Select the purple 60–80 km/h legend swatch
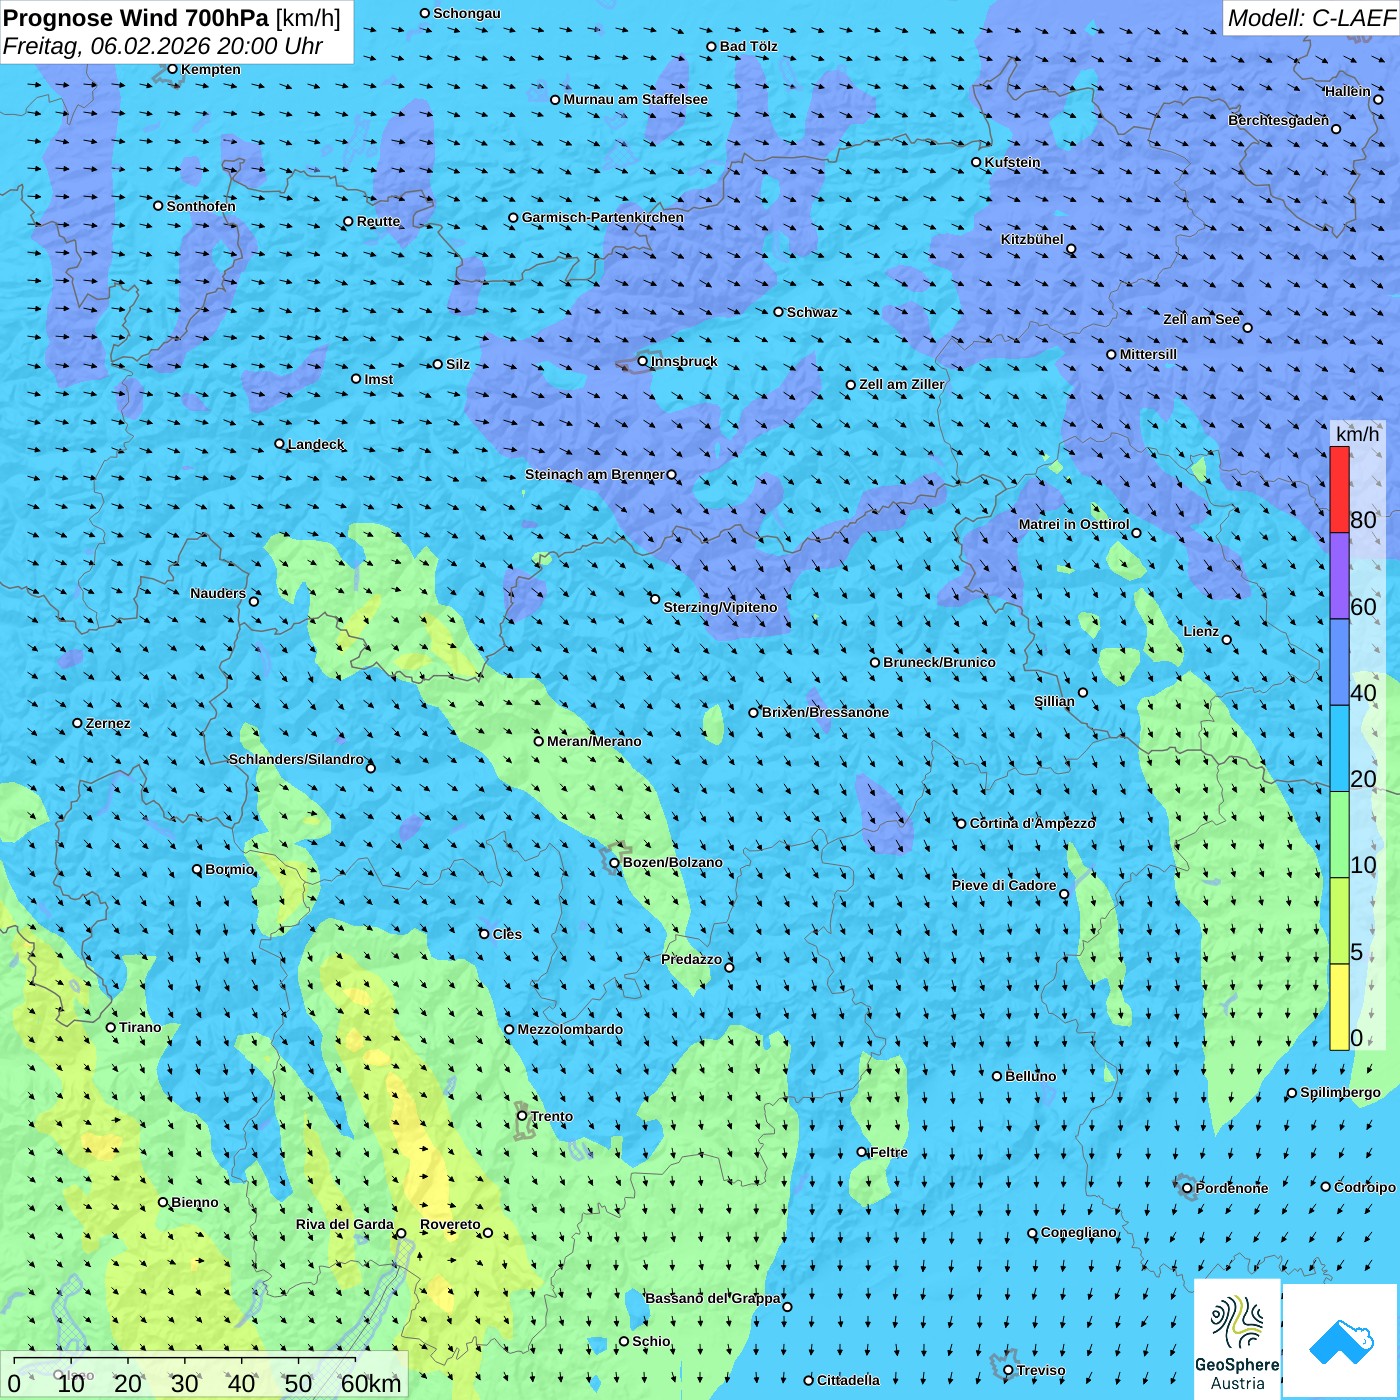Image resolution: width=1400 pixels, height=1400 pixels. 1339,576
